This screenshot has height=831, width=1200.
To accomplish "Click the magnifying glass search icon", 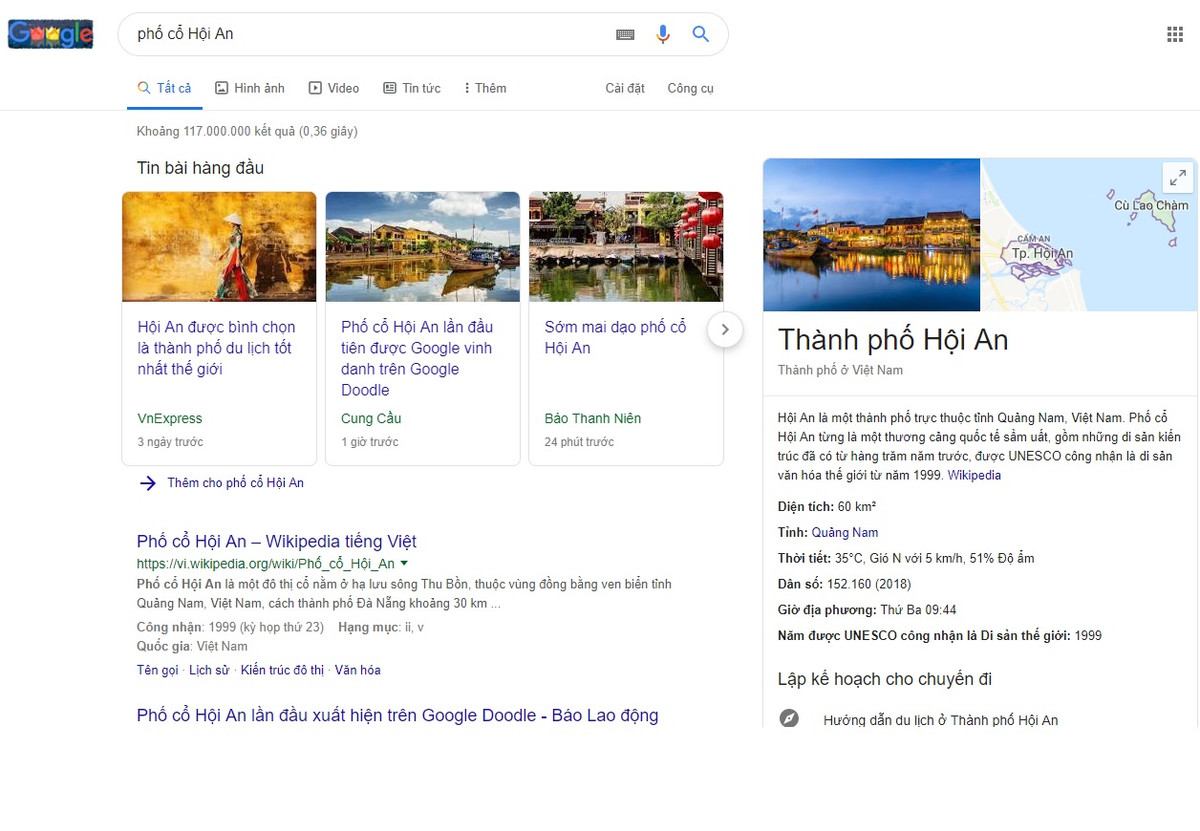I will click(x=700, y=33).
